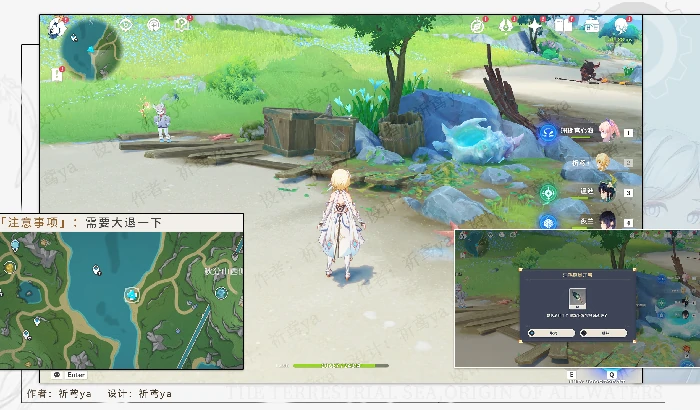Viewport: 700px width, 410px height.
Task: Open the circular minimap
Action: tap(90, 49)
